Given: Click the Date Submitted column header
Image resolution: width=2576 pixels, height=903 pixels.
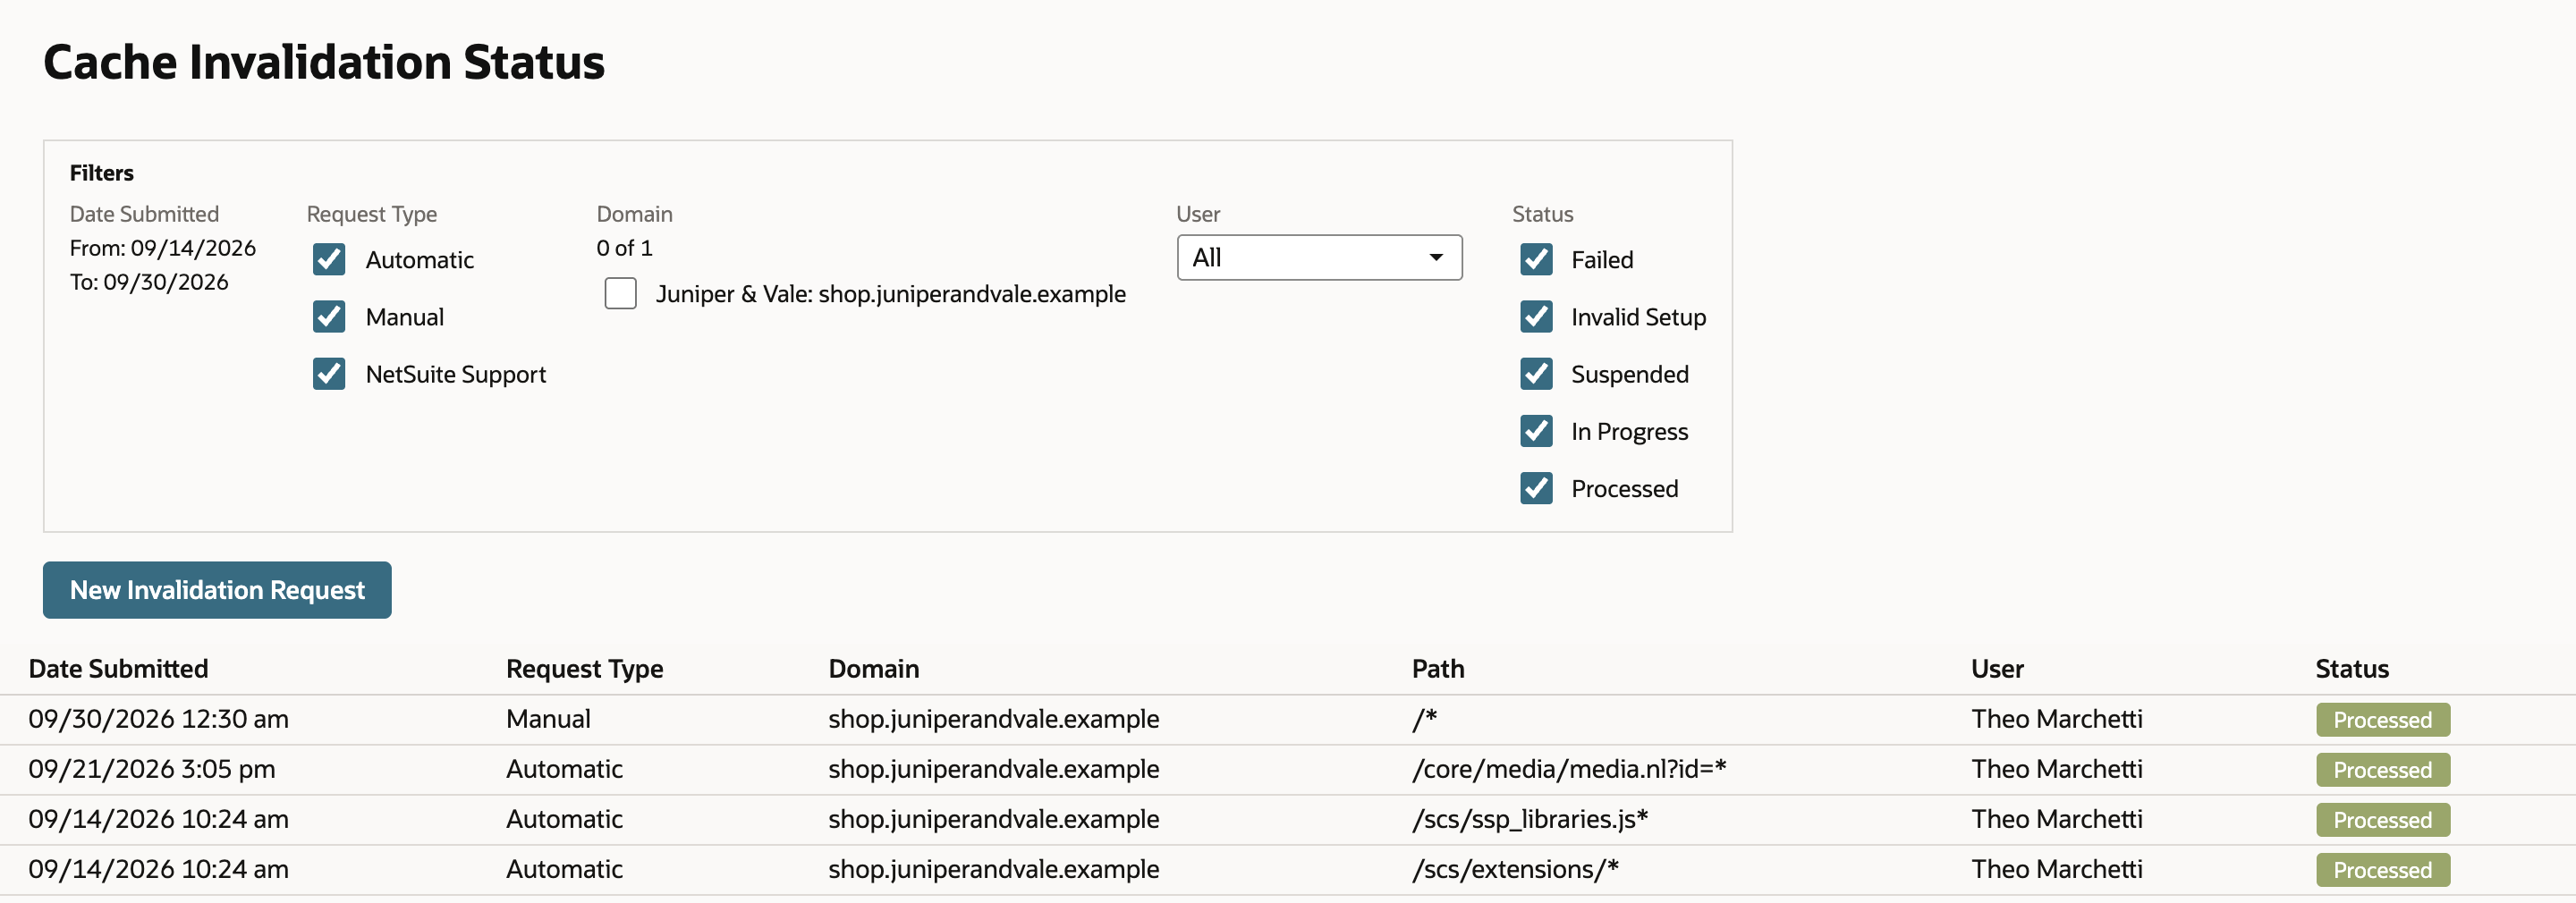Looking at the screenshot, I should [118, 669].
